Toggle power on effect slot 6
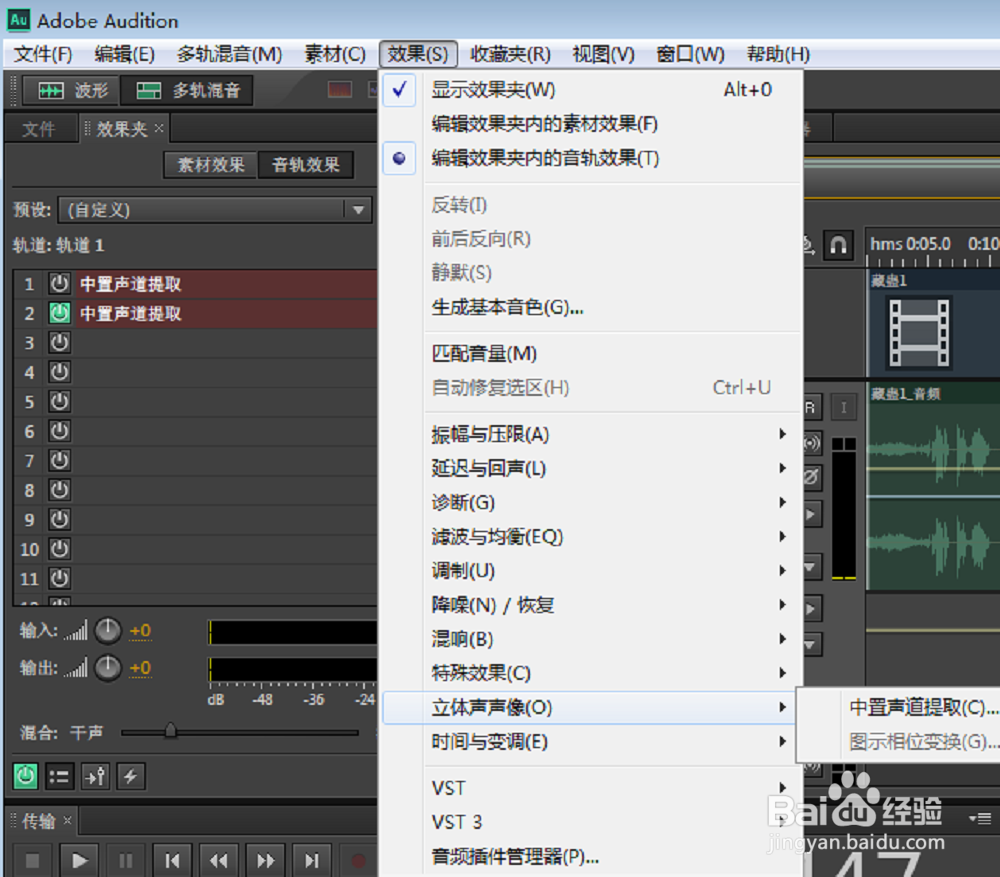 59,431
